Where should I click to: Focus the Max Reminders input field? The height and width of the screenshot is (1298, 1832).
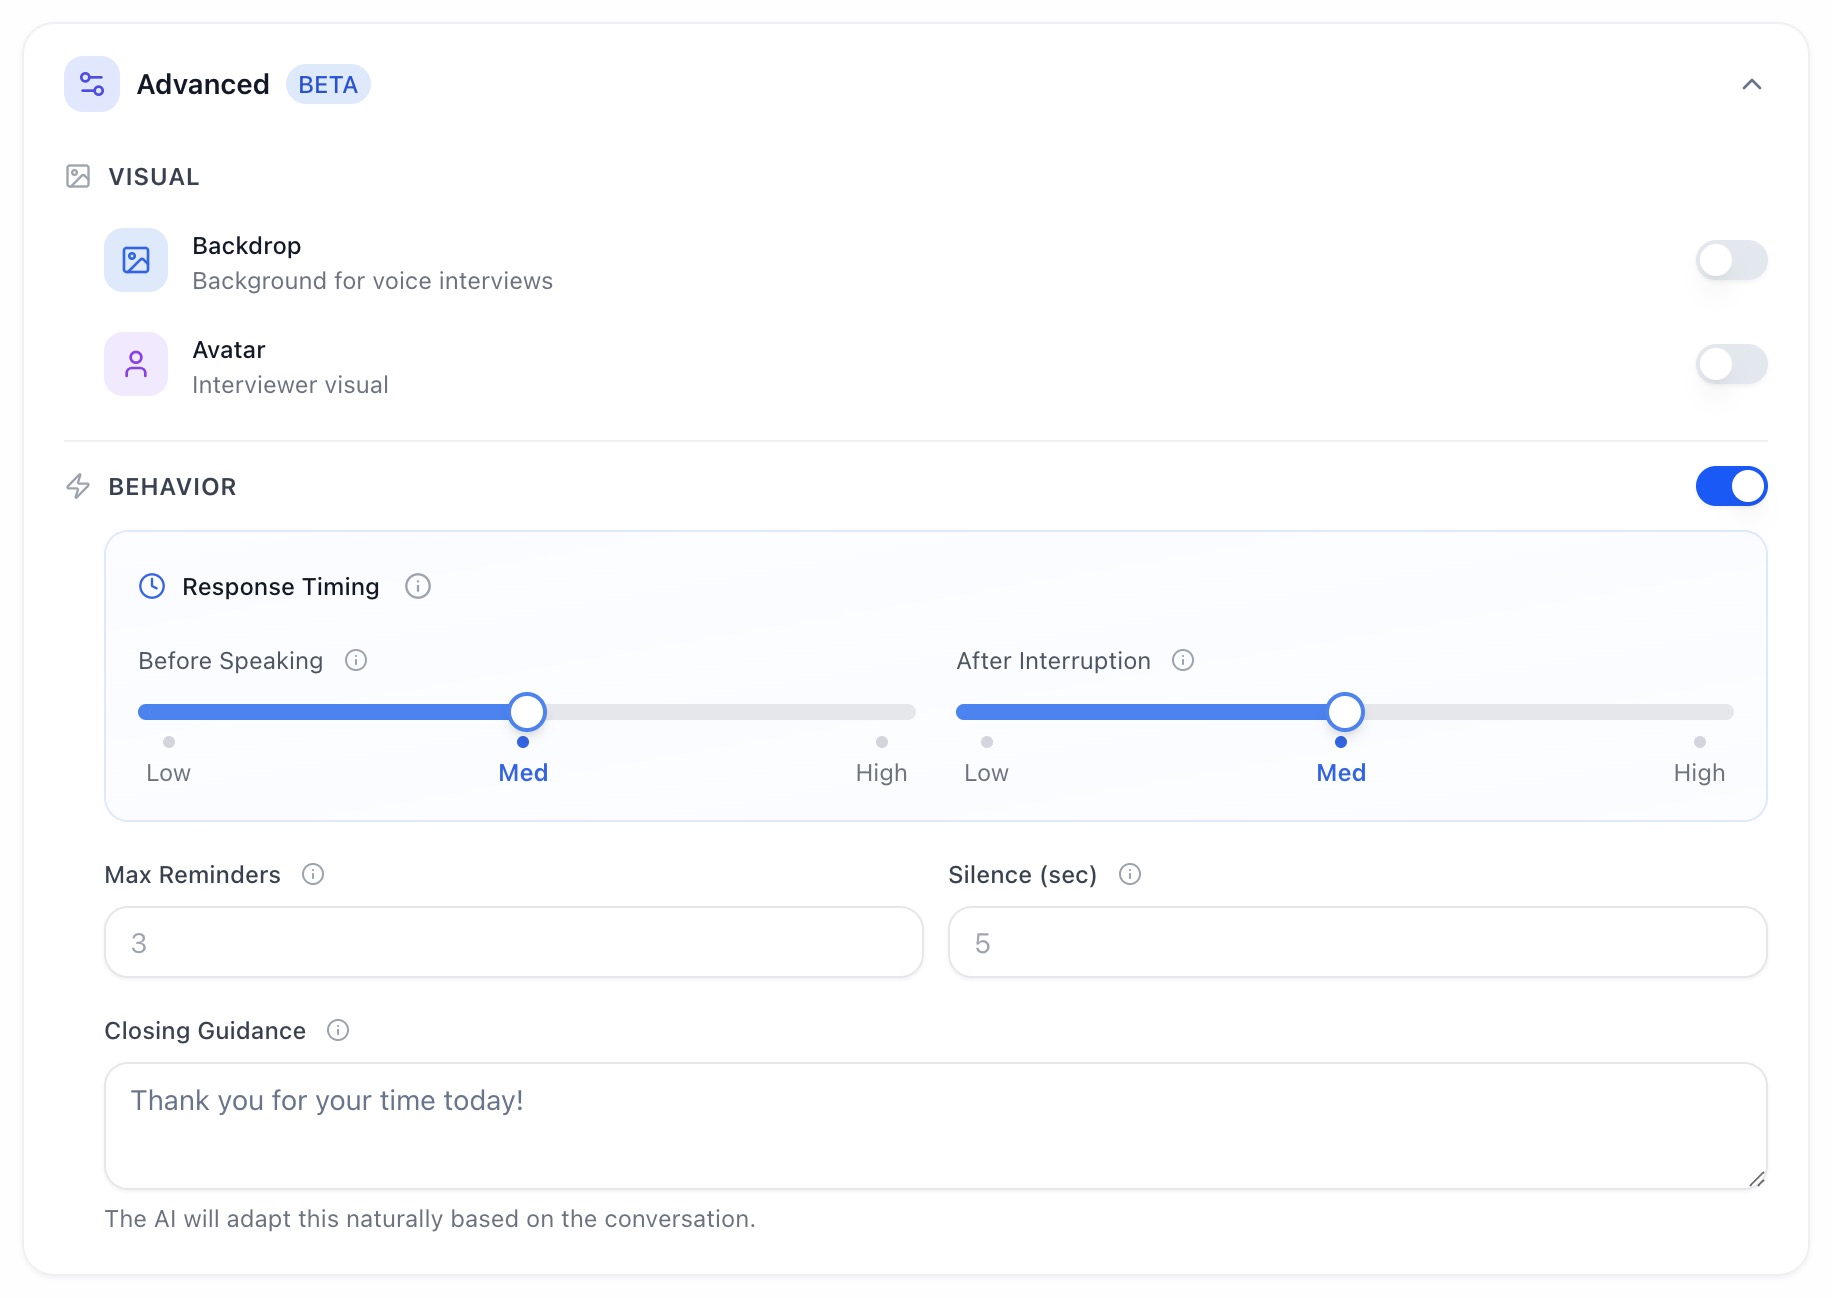(513, 942)
